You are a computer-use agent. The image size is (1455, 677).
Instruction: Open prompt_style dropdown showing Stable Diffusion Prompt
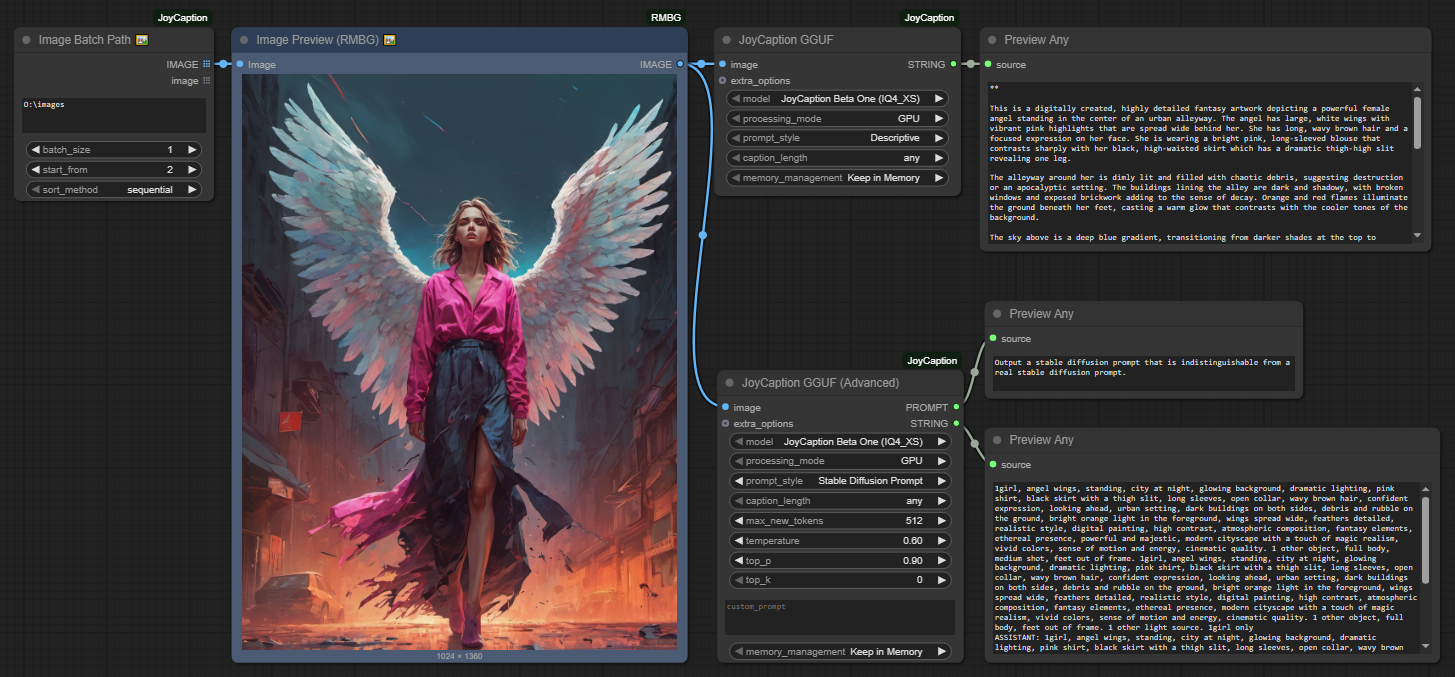[838, 481]
